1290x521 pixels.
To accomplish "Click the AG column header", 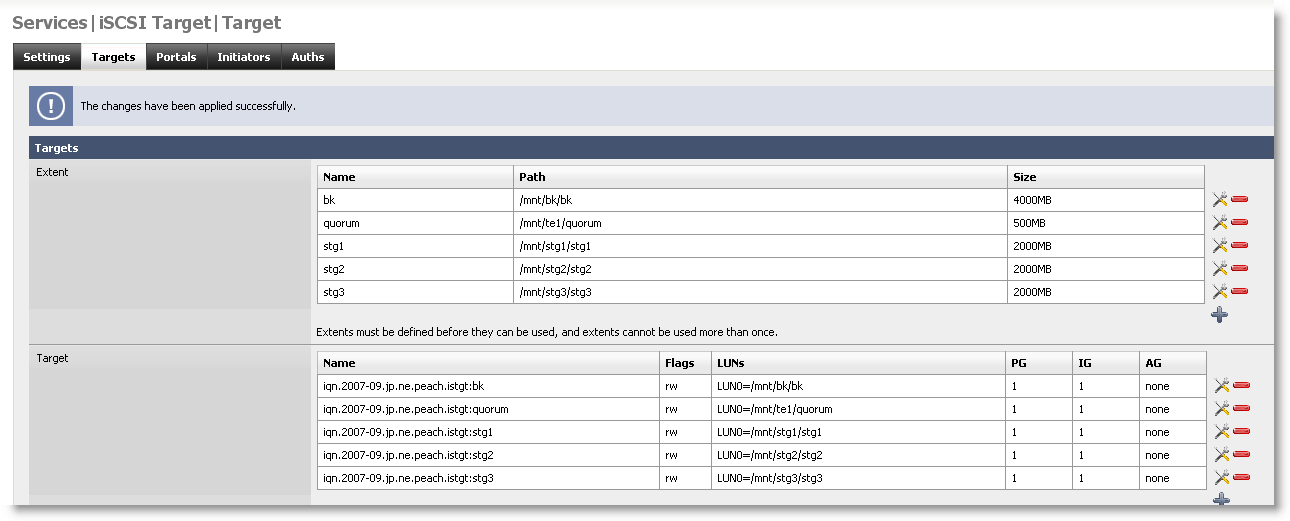I will [x=1173, y=363].
